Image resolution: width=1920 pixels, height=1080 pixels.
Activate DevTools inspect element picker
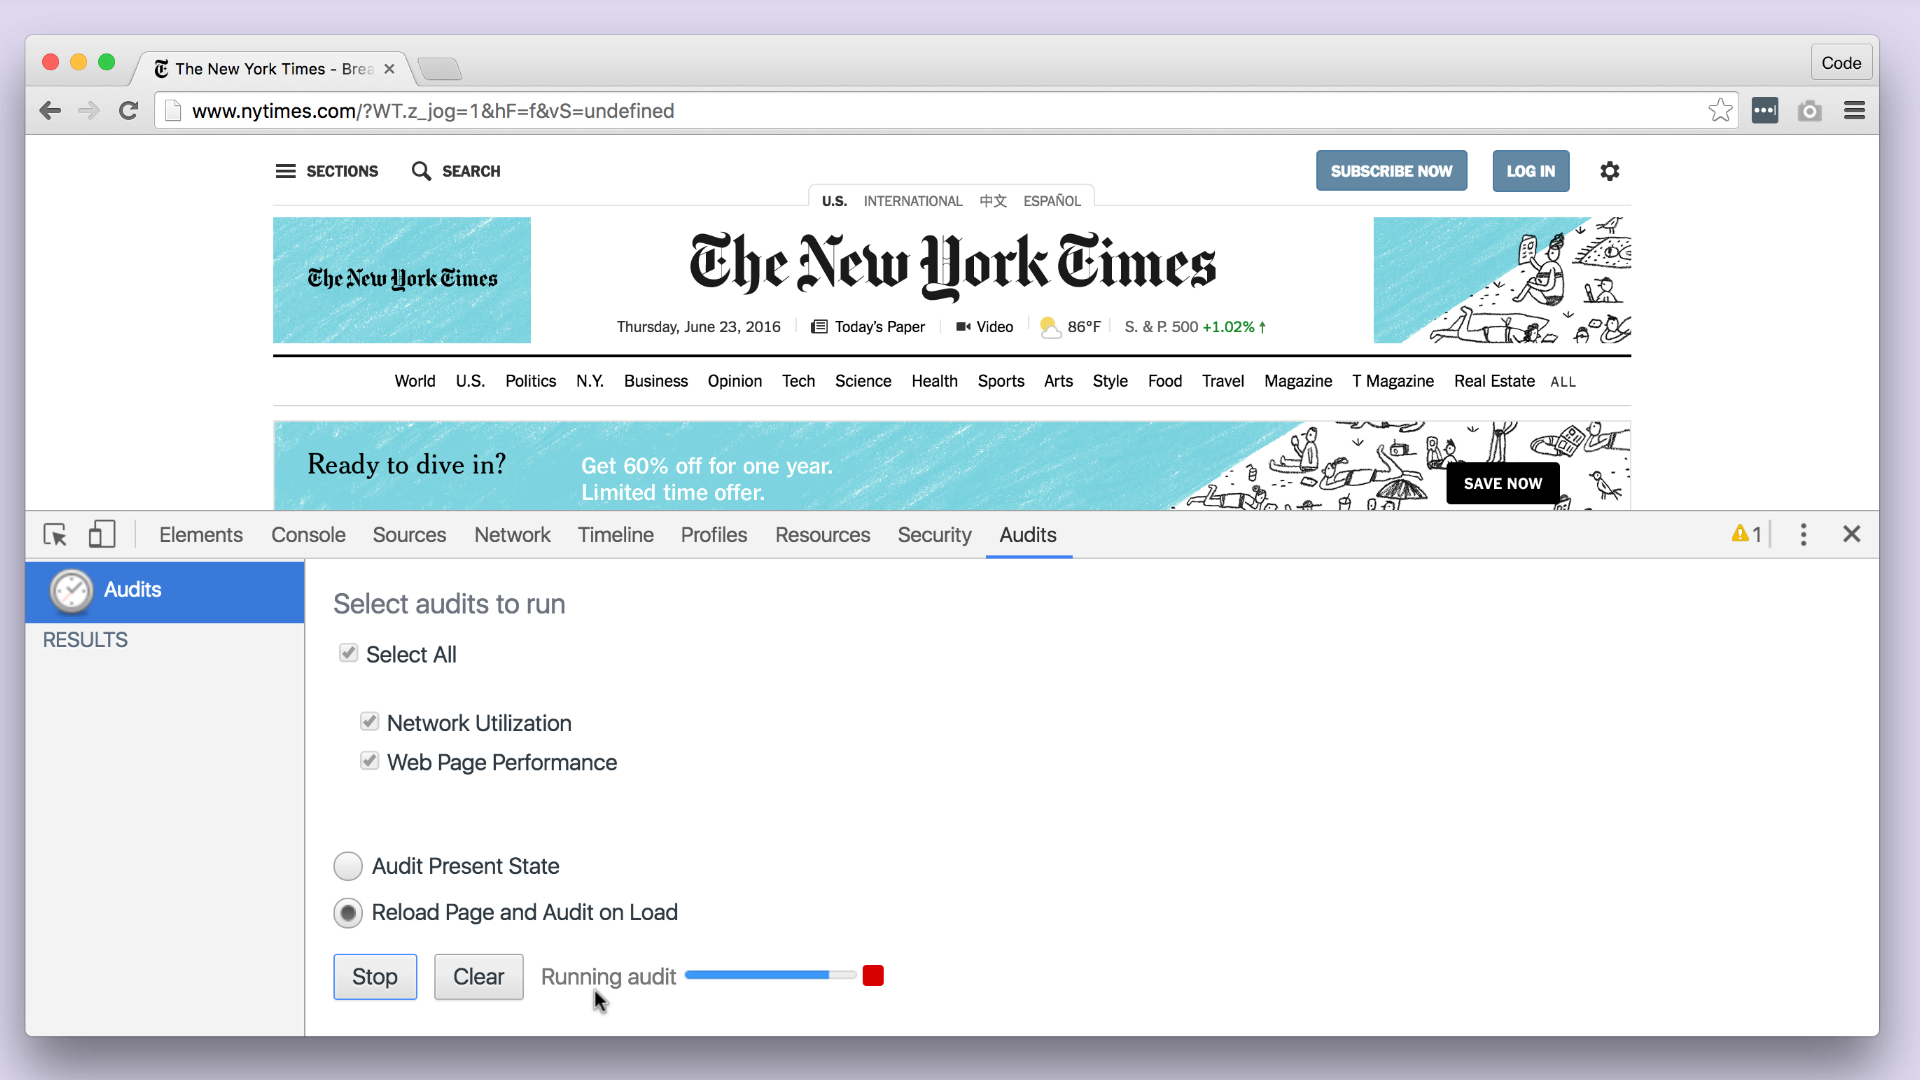tap(55, 535)
